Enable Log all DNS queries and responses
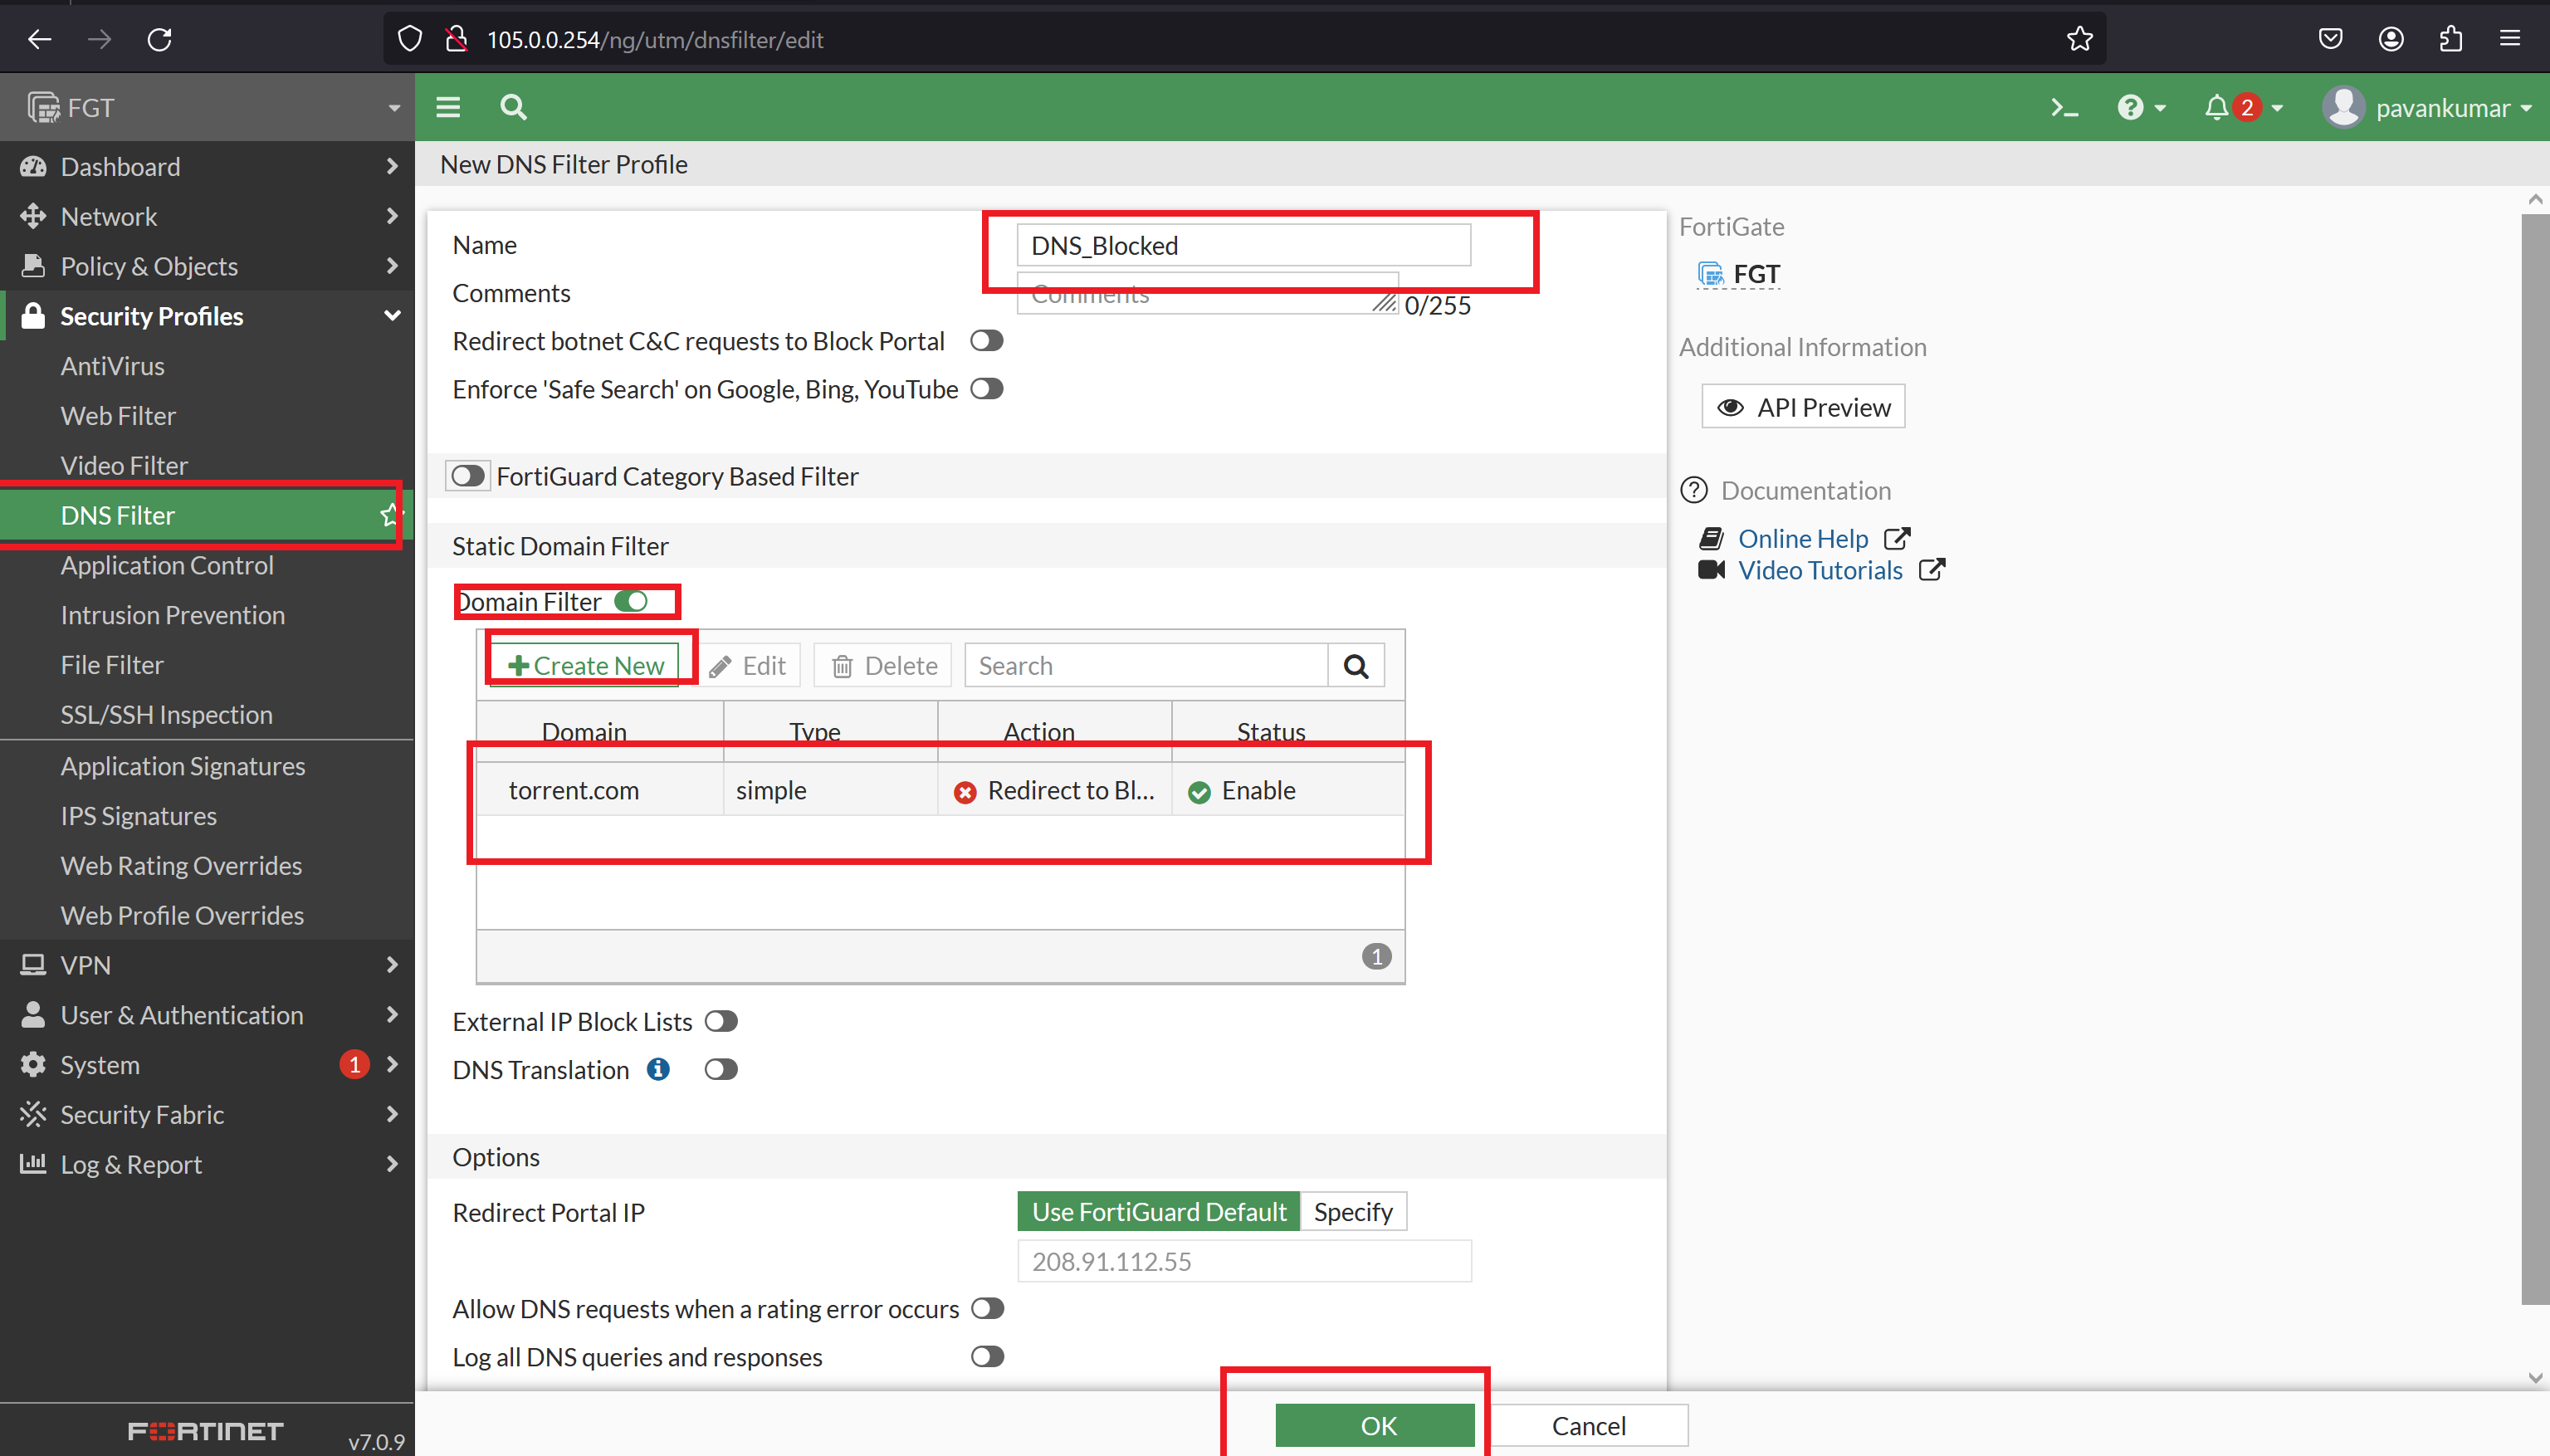The height and width of the screenshot is (1456, 2550). click(987, 1357)
